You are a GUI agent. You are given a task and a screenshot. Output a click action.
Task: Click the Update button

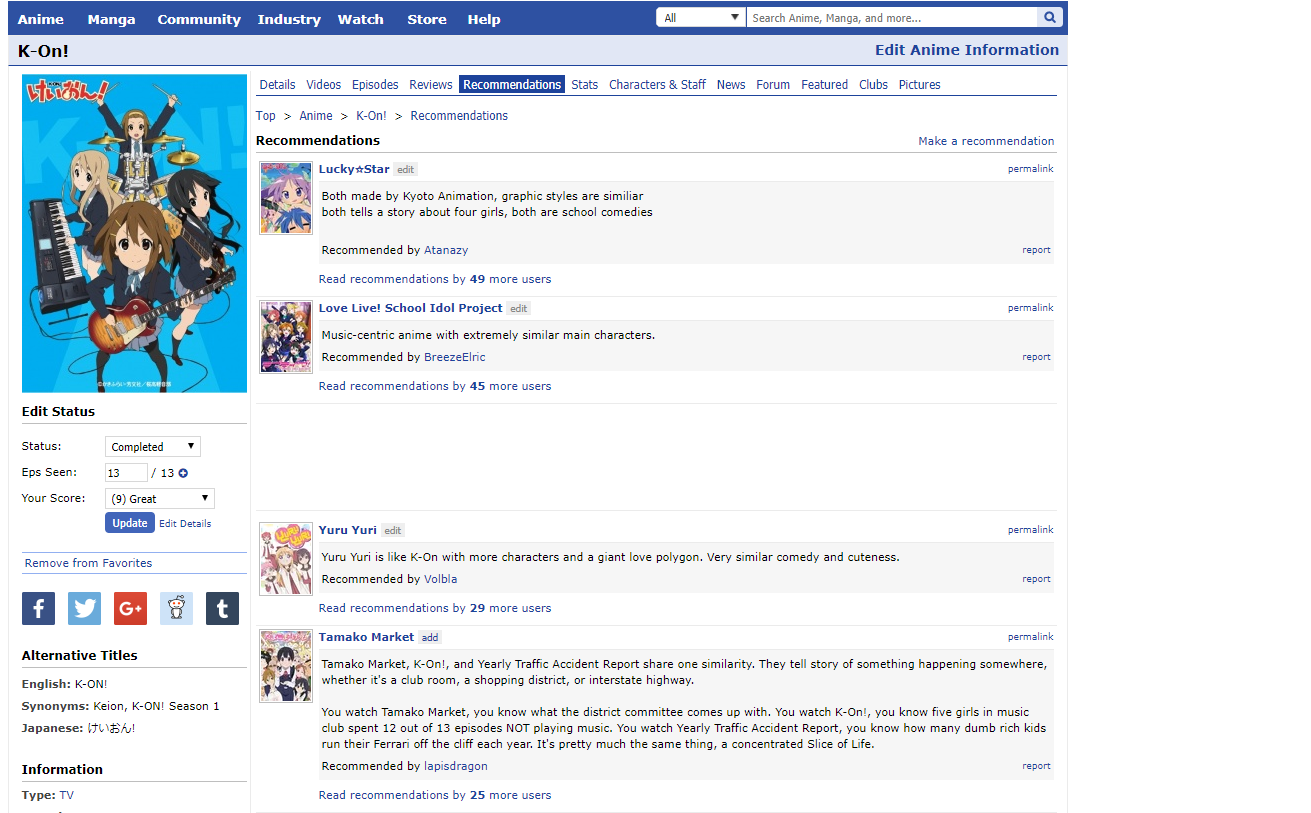coord(130,523)
